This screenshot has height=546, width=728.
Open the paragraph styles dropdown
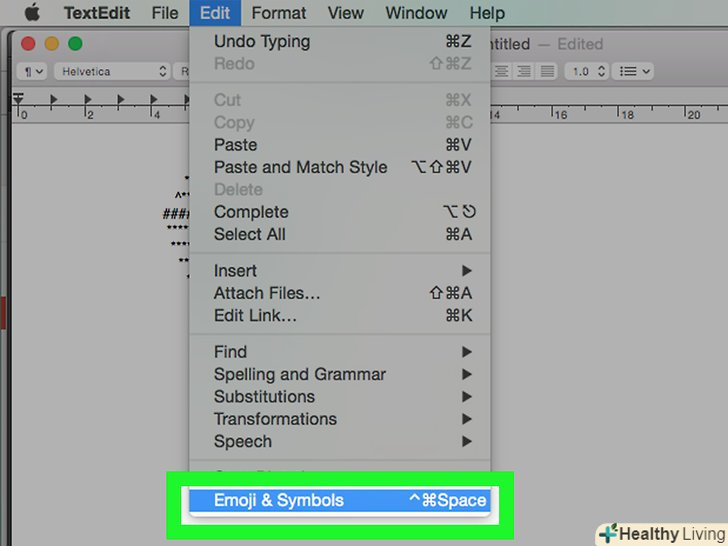pos(32,72)
